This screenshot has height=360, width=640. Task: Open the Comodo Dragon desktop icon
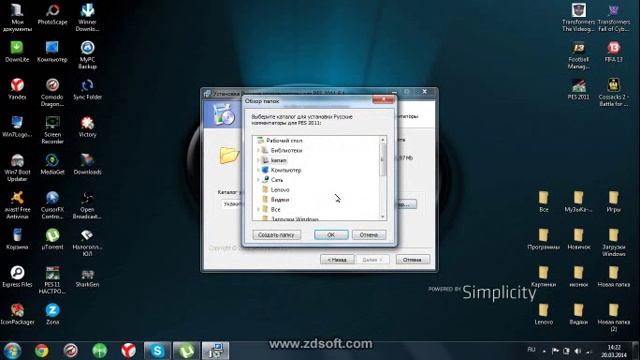click(52, 92)
